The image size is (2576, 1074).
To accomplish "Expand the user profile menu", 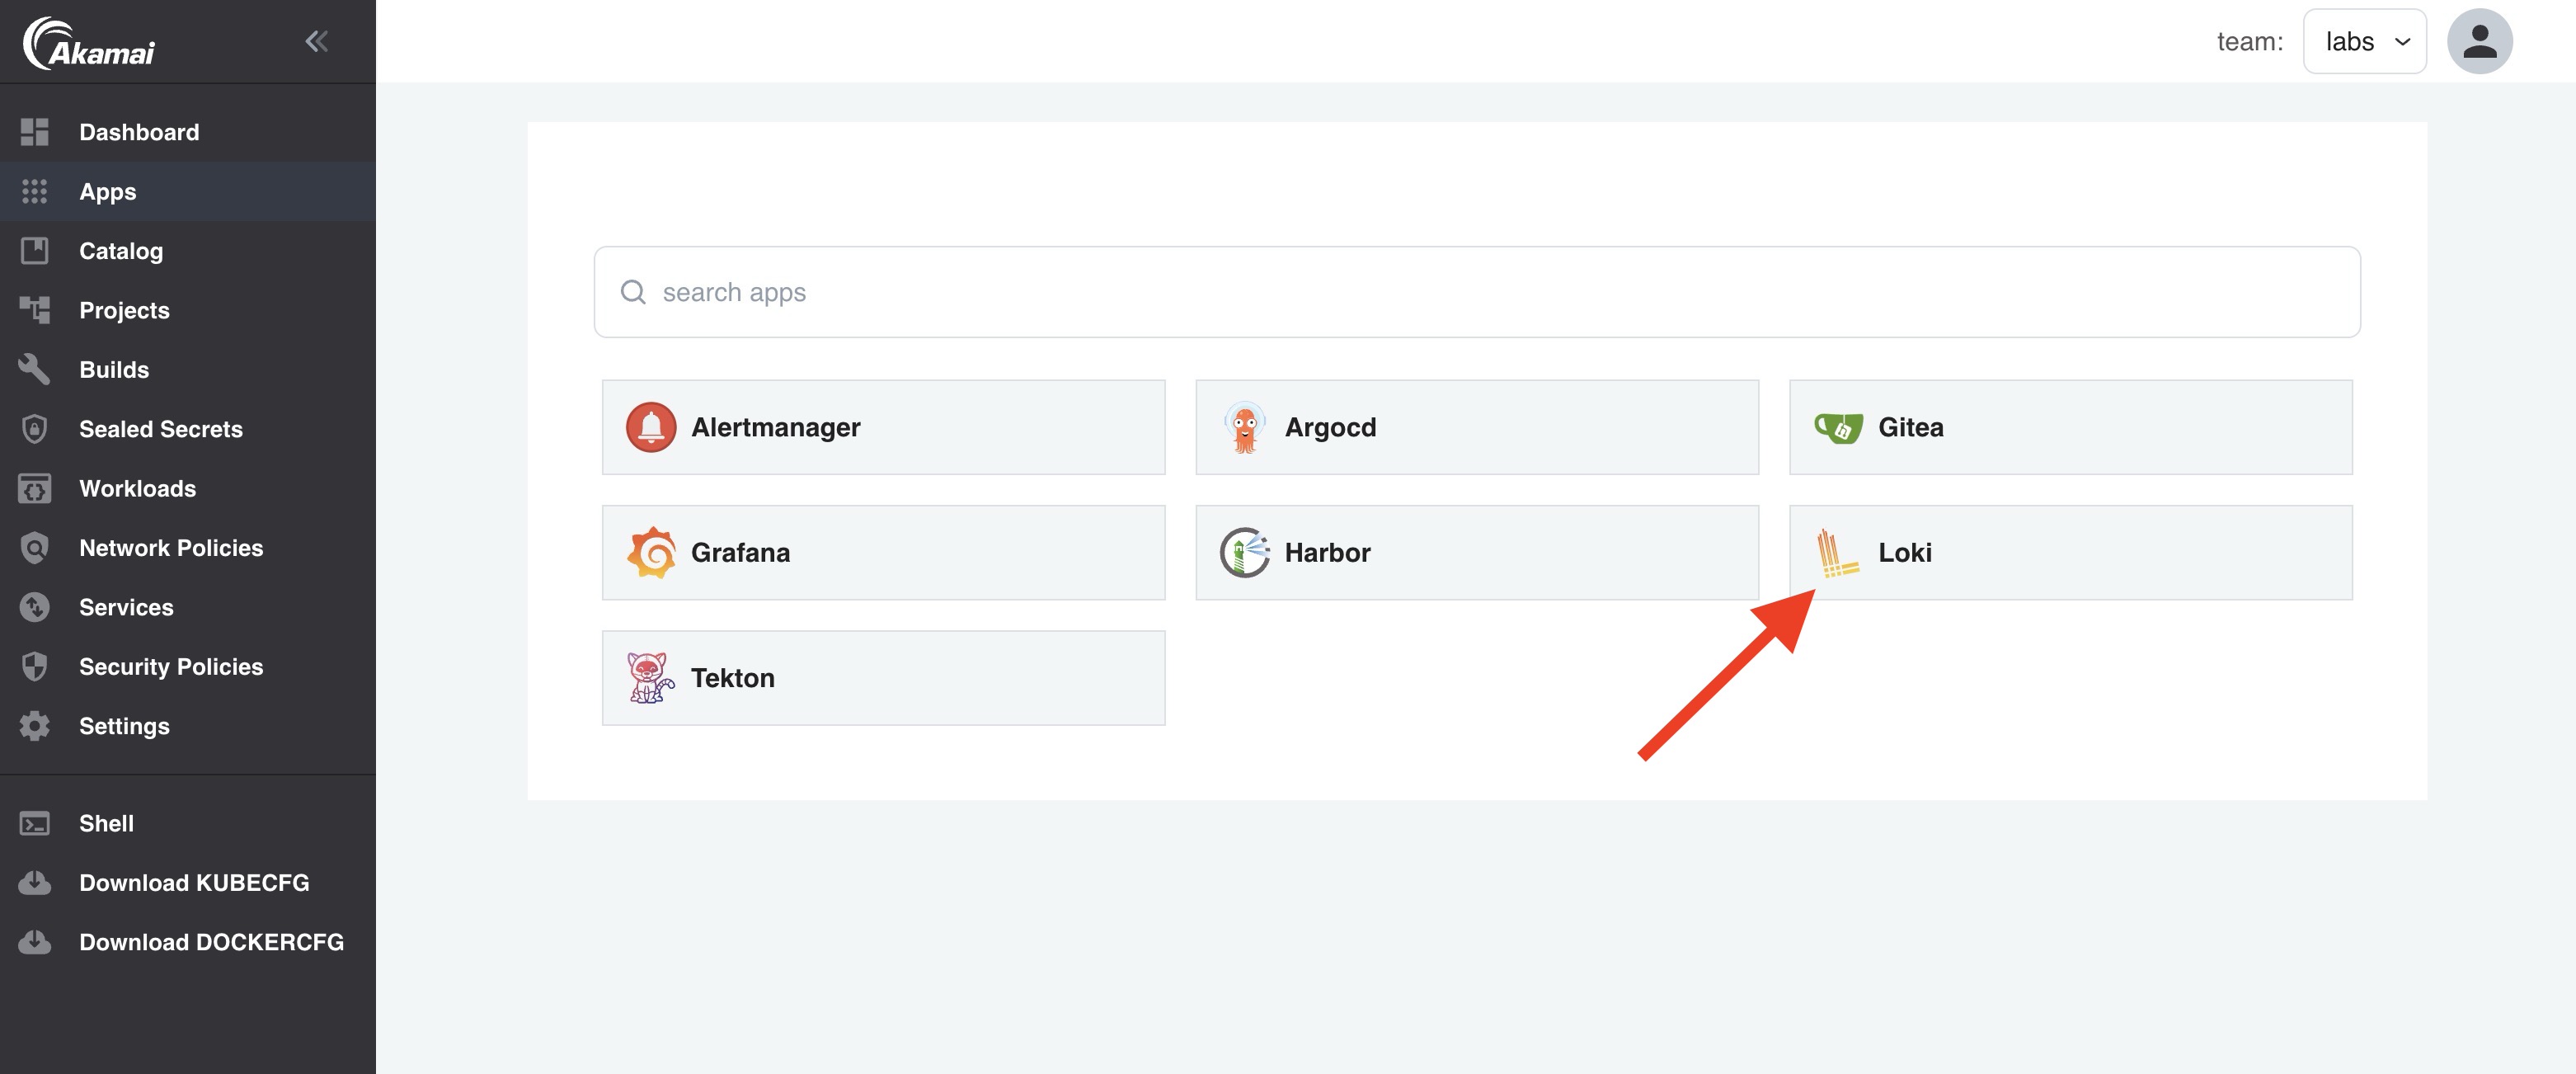I will 2479,40.
